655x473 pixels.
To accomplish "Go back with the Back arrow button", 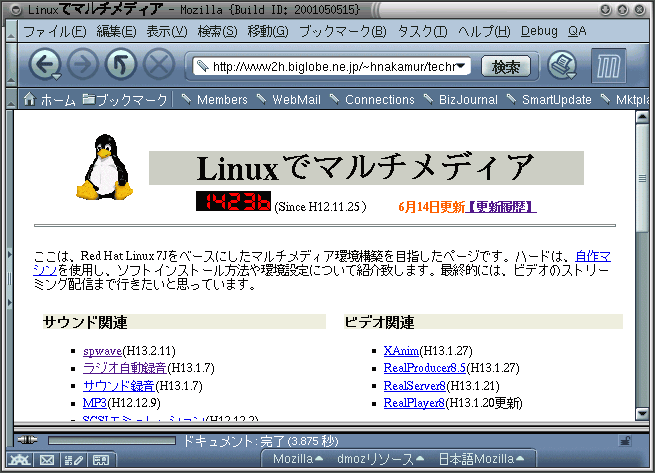I will tap(44, 65).
